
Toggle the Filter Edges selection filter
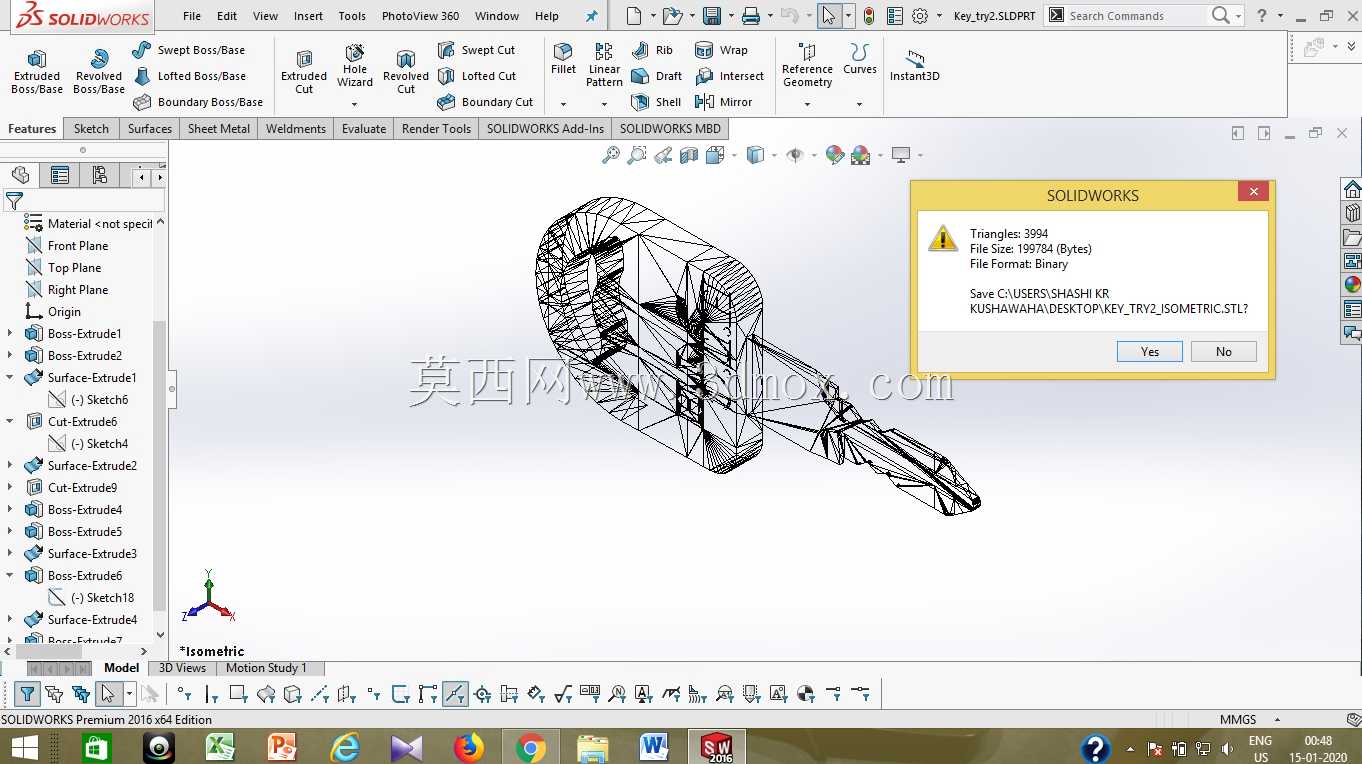pos(211,693)
